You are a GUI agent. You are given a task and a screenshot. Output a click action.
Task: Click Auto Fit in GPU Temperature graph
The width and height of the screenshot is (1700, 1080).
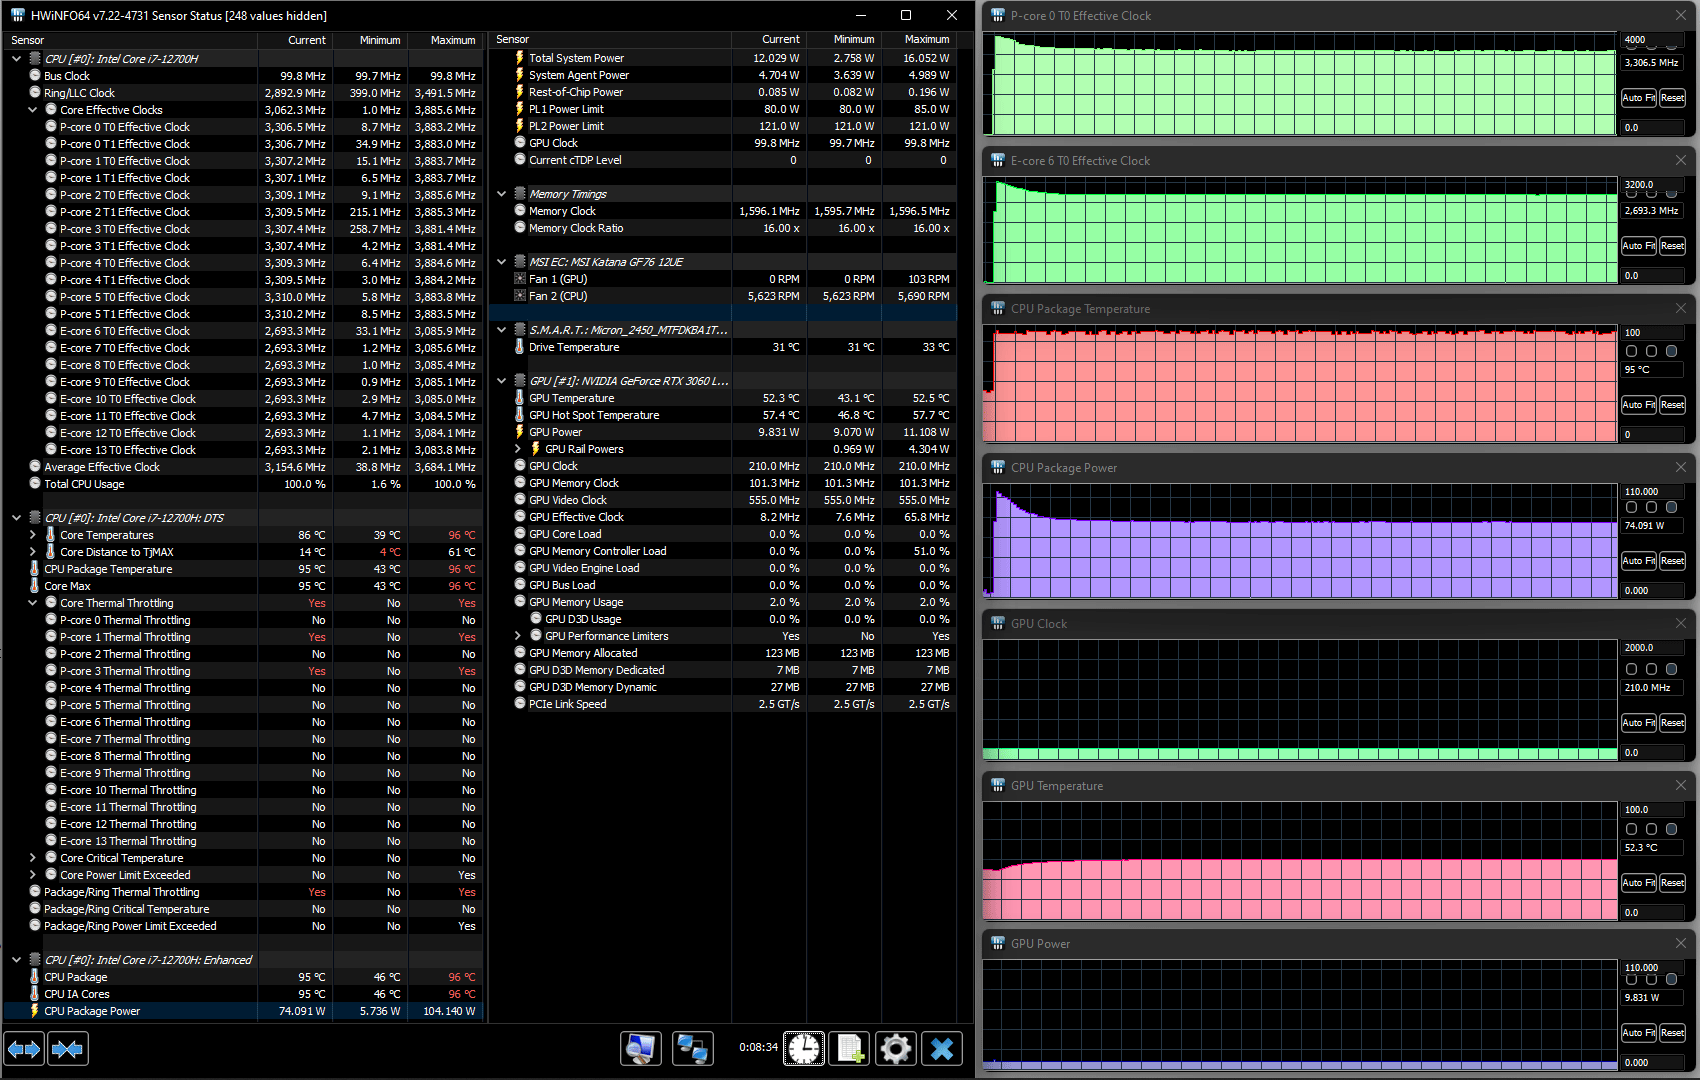(1638, 883)
